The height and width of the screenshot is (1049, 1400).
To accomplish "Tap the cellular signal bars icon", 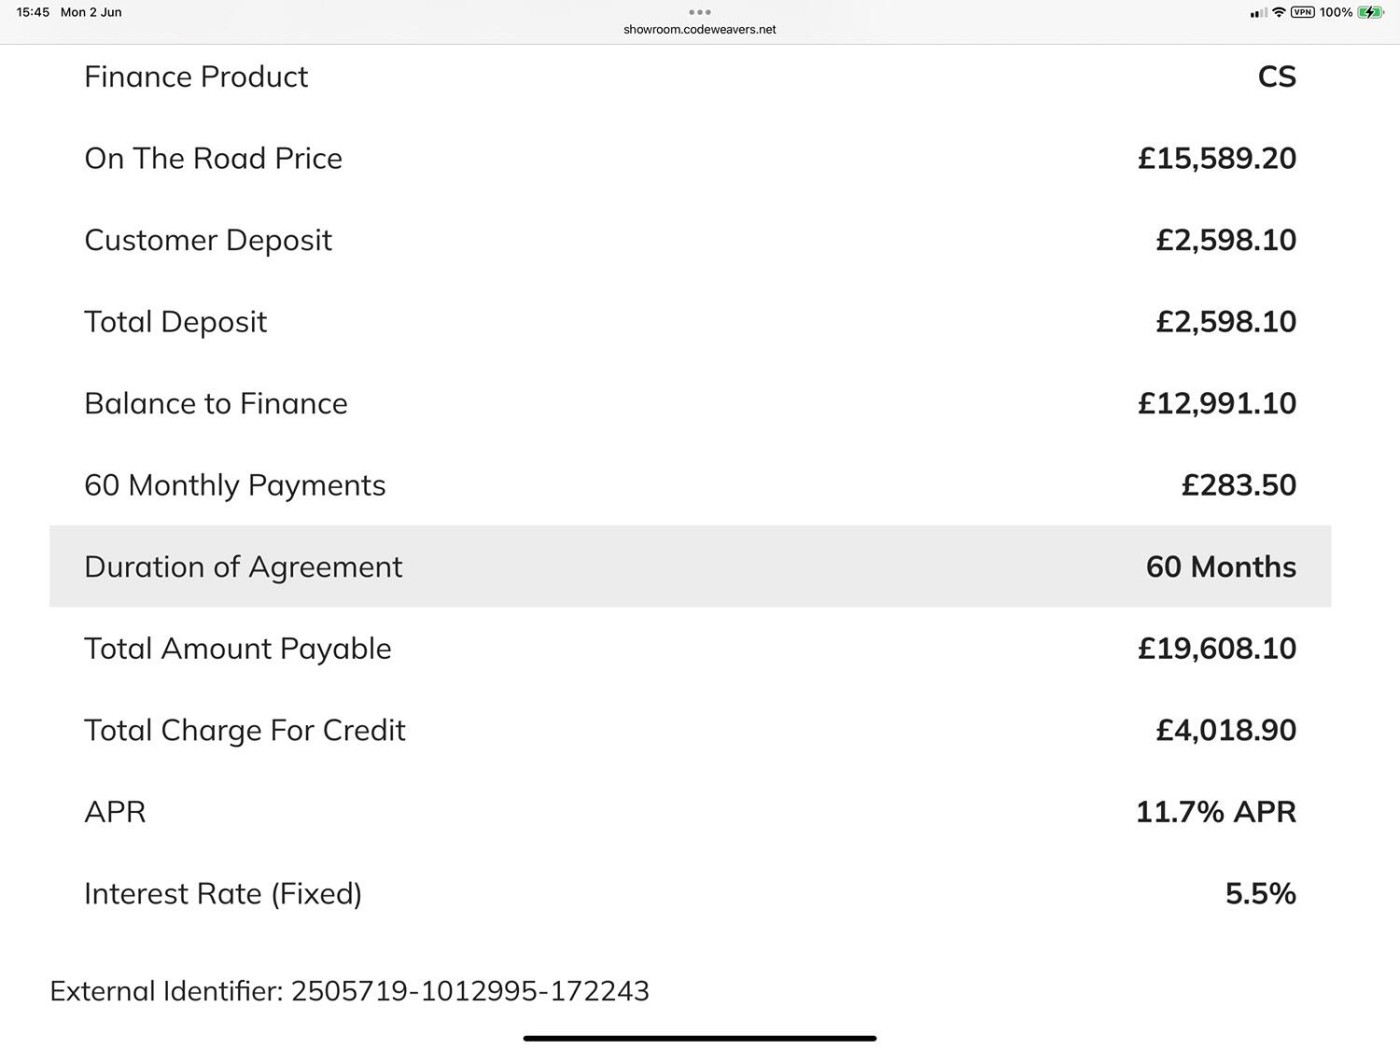I will (1258, 13).
